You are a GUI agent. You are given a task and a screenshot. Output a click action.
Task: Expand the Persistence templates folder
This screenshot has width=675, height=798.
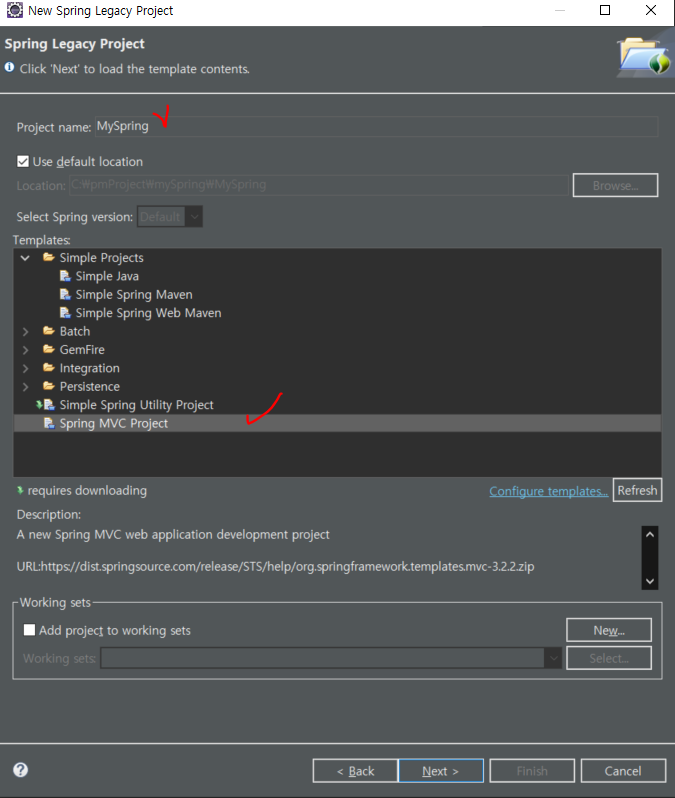tap(25, 387)
